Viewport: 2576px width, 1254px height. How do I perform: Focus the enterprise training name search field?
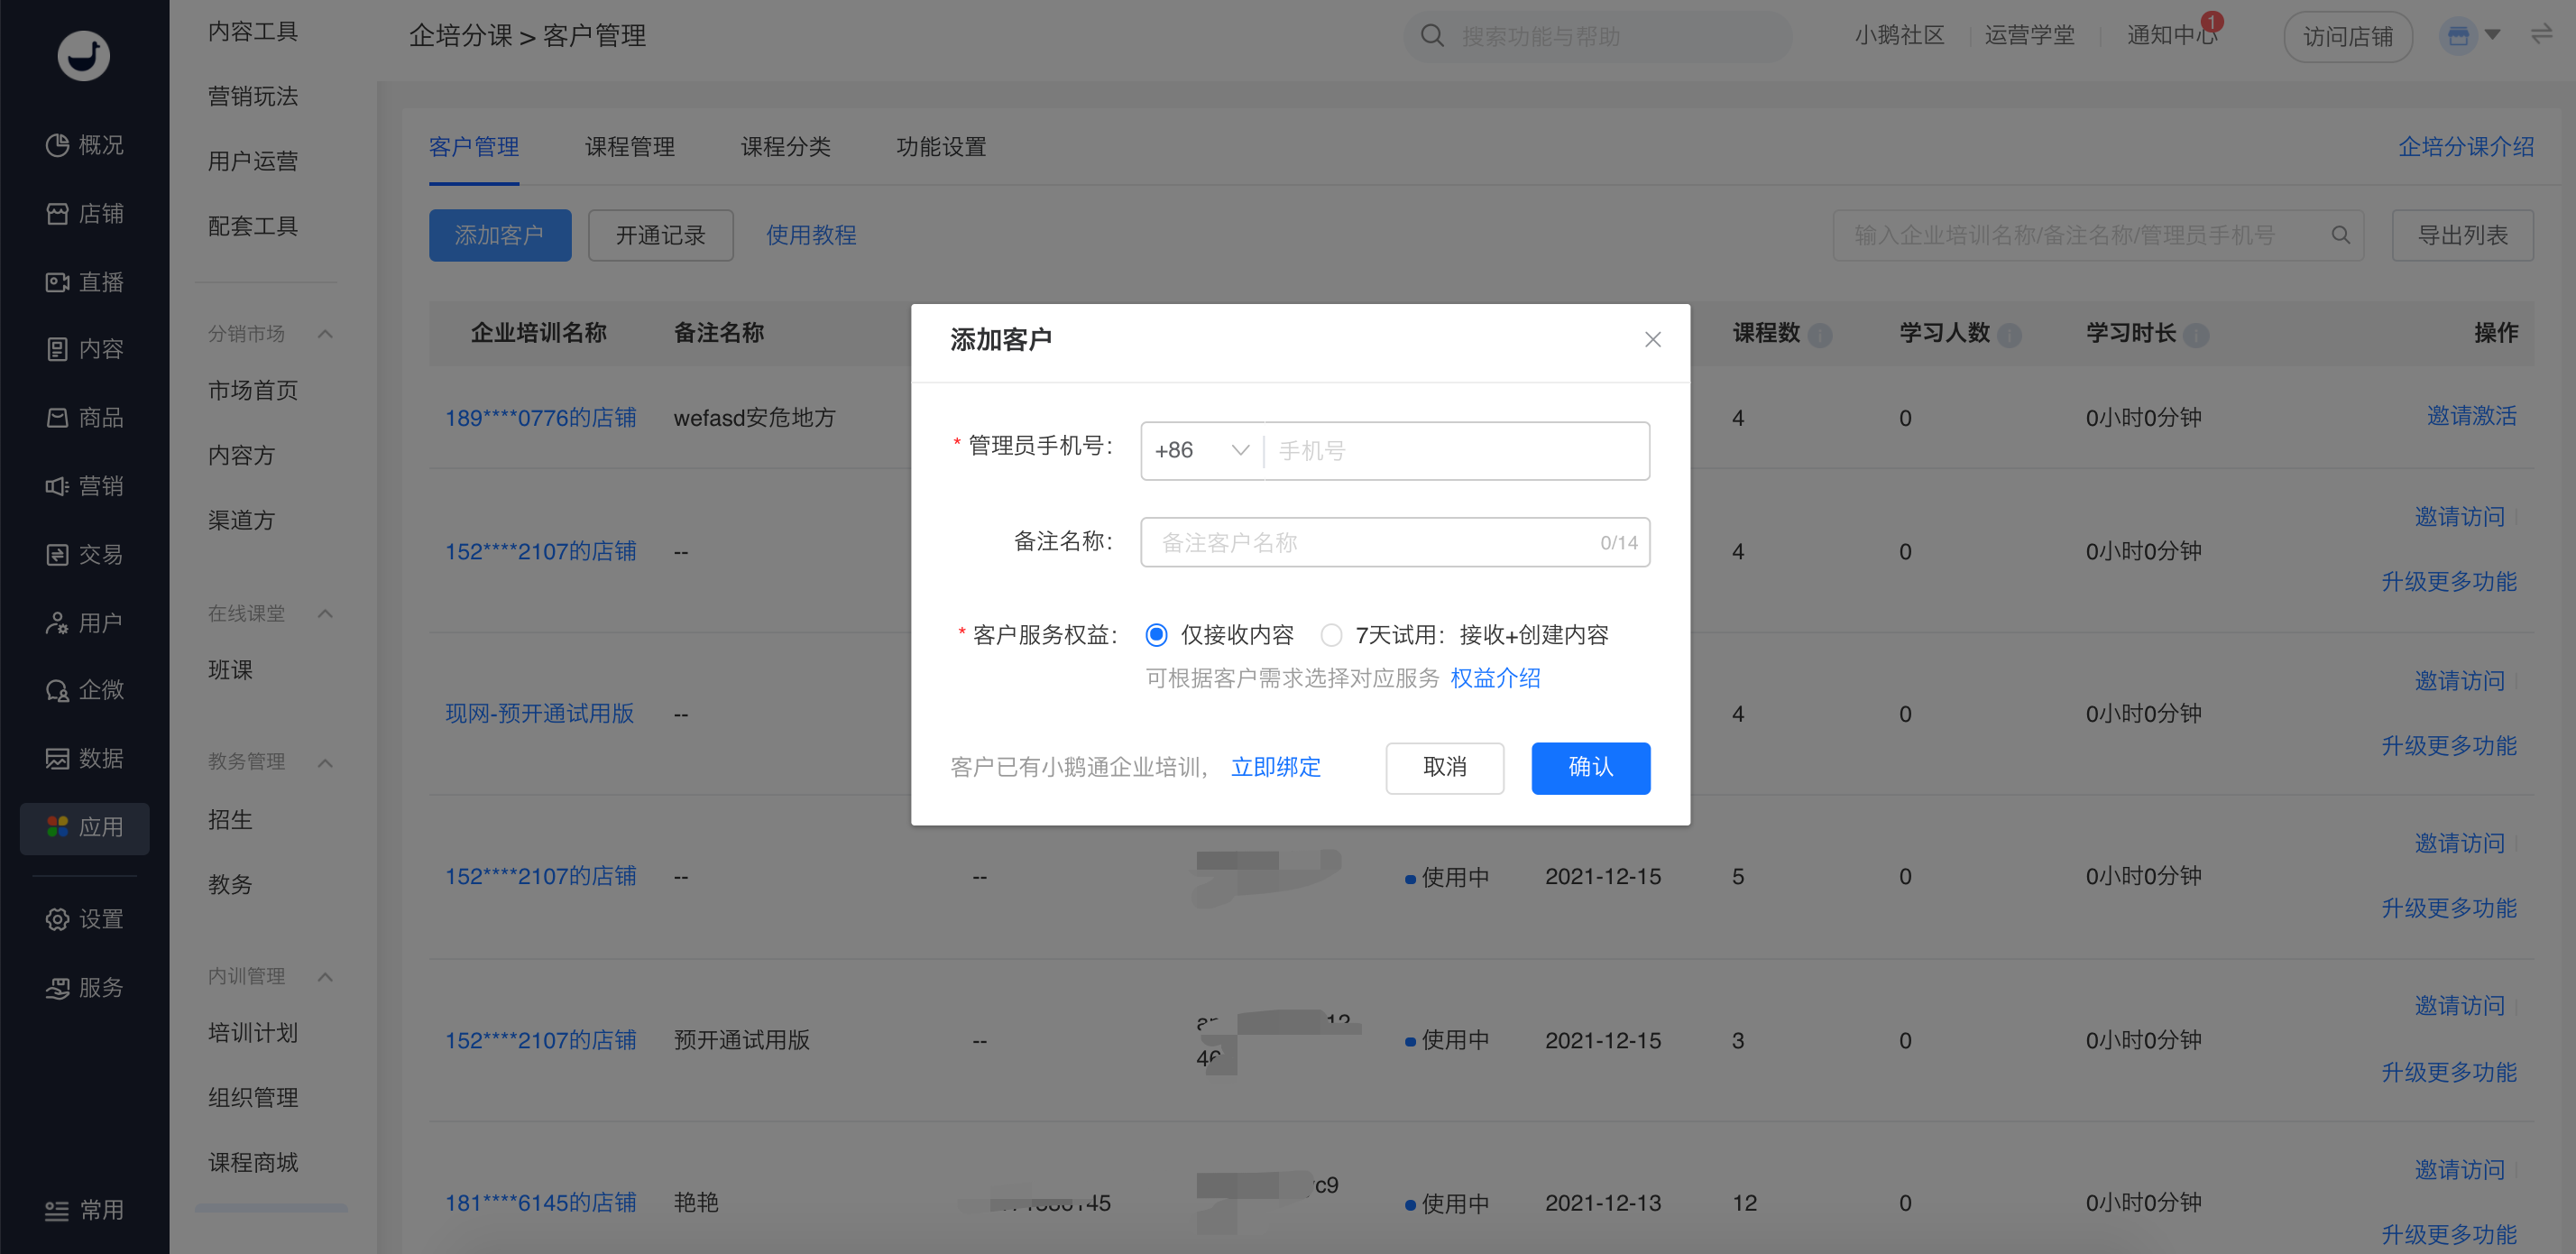click(2098, 235)
